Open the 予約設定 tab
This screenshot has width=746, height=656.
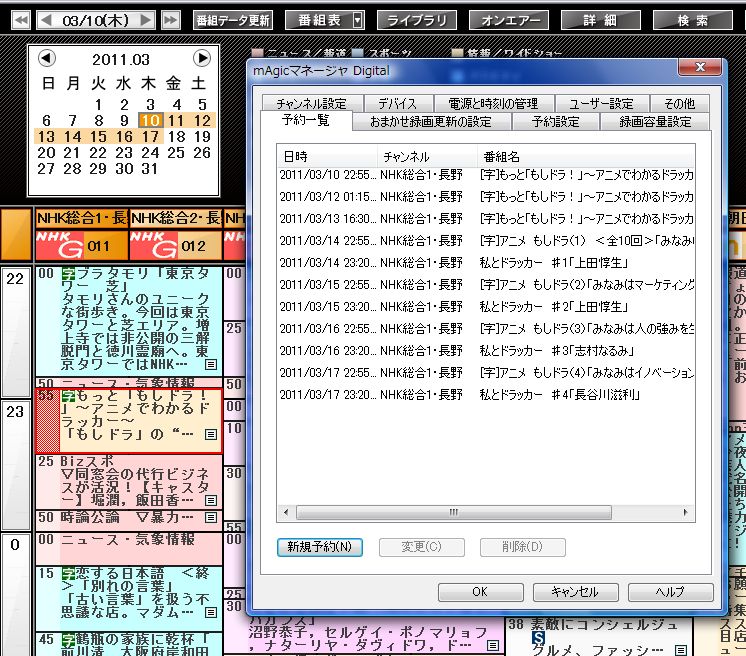[556, 121]
